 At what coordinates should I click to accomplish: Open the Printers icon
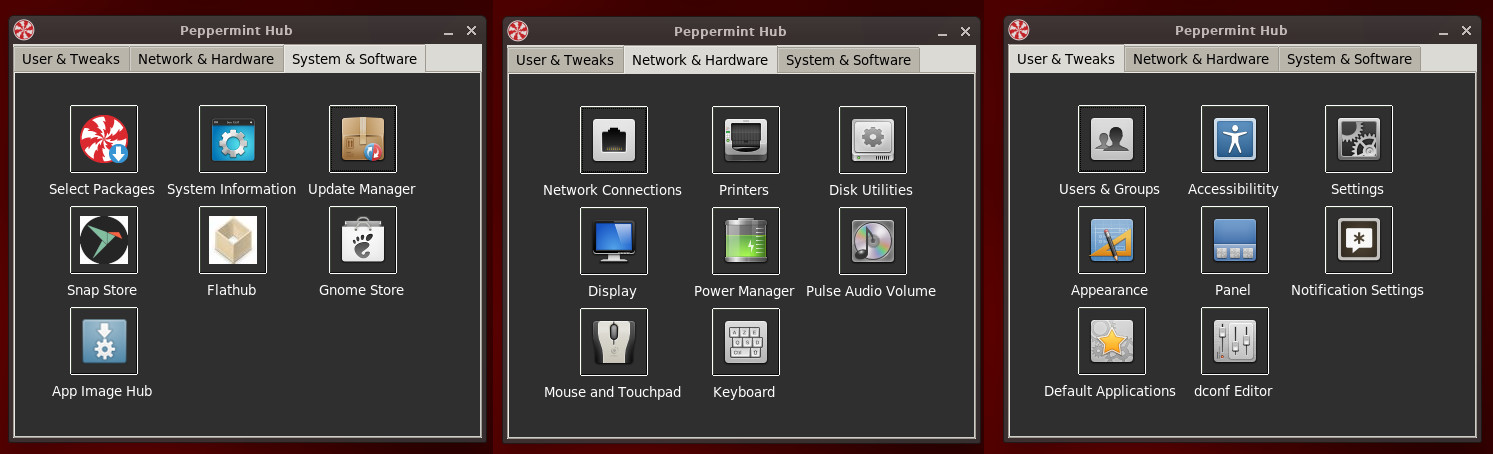(746, 140)
